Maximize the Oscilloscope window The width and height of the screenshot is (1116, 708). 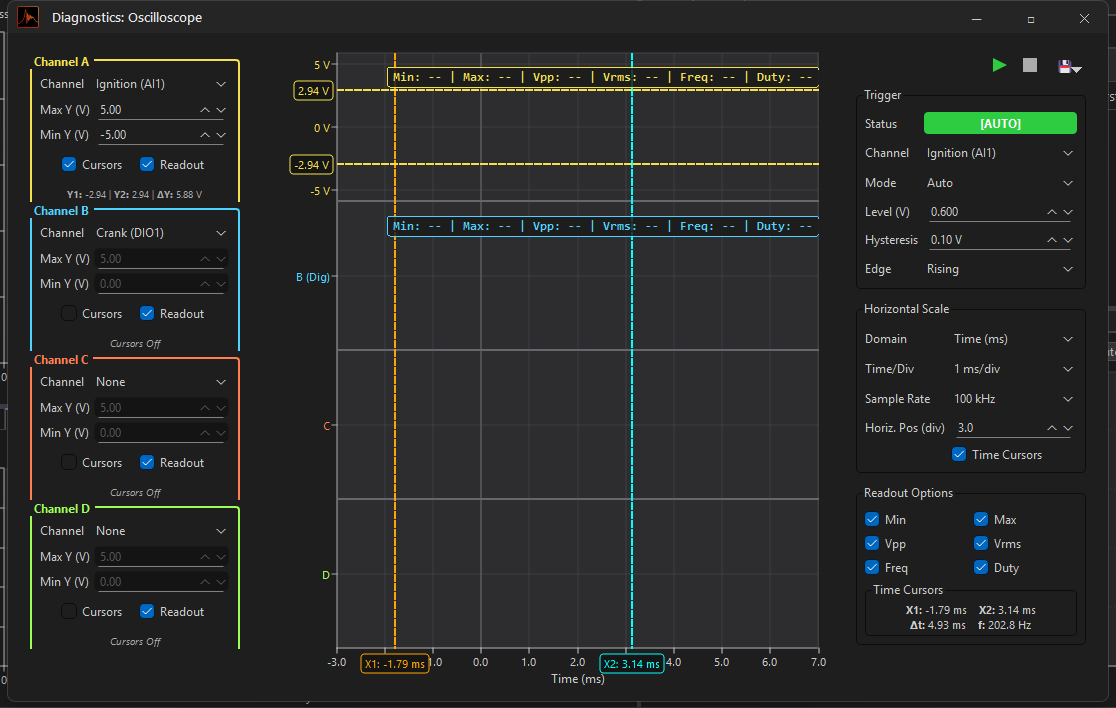1031,19
